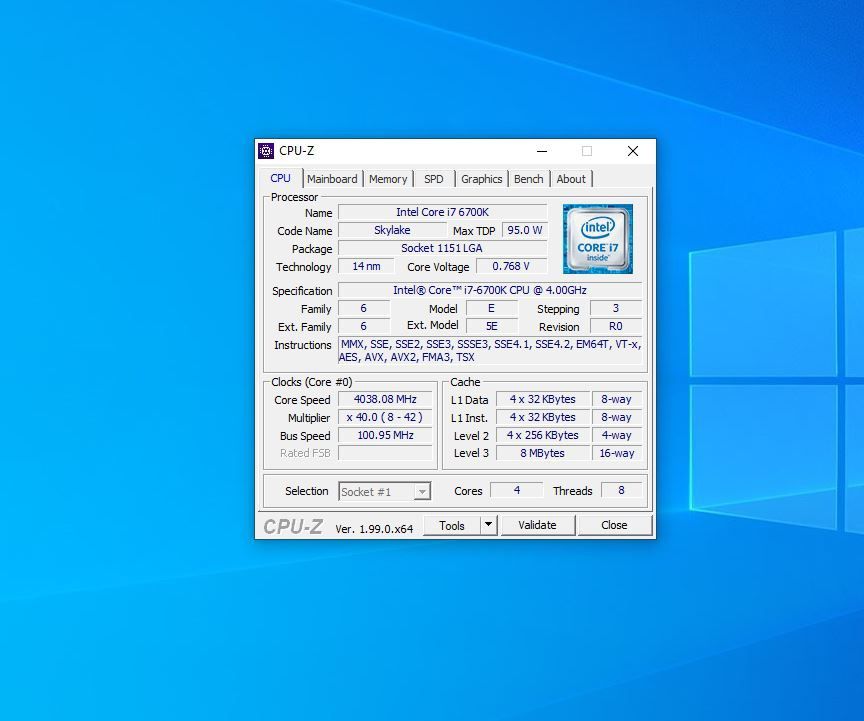Show the About tab
The height and width of the screenshot is (721, 864).
[571, 179]
